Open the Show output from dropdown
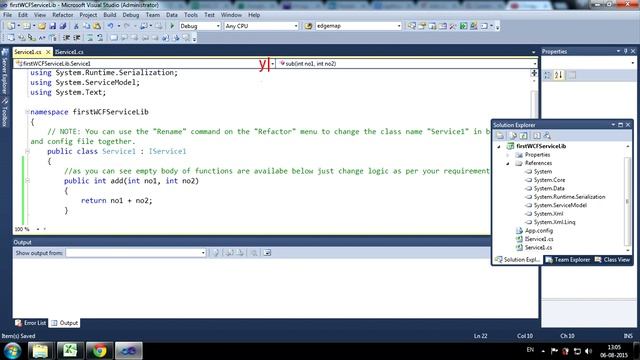640x360 pixels. [136, 253]
